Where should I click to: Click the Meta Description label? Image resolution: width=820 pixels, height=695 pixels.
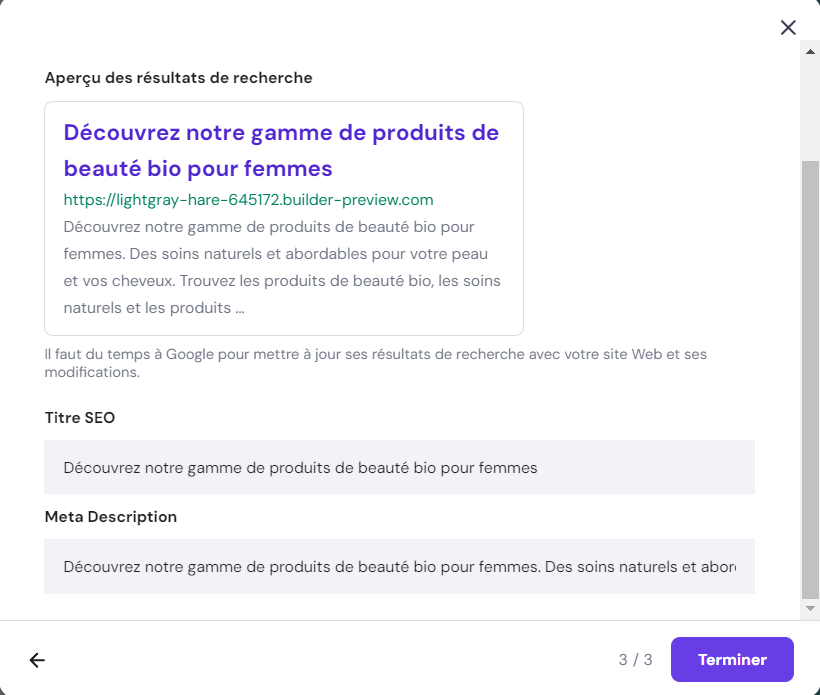click(111, 517)
